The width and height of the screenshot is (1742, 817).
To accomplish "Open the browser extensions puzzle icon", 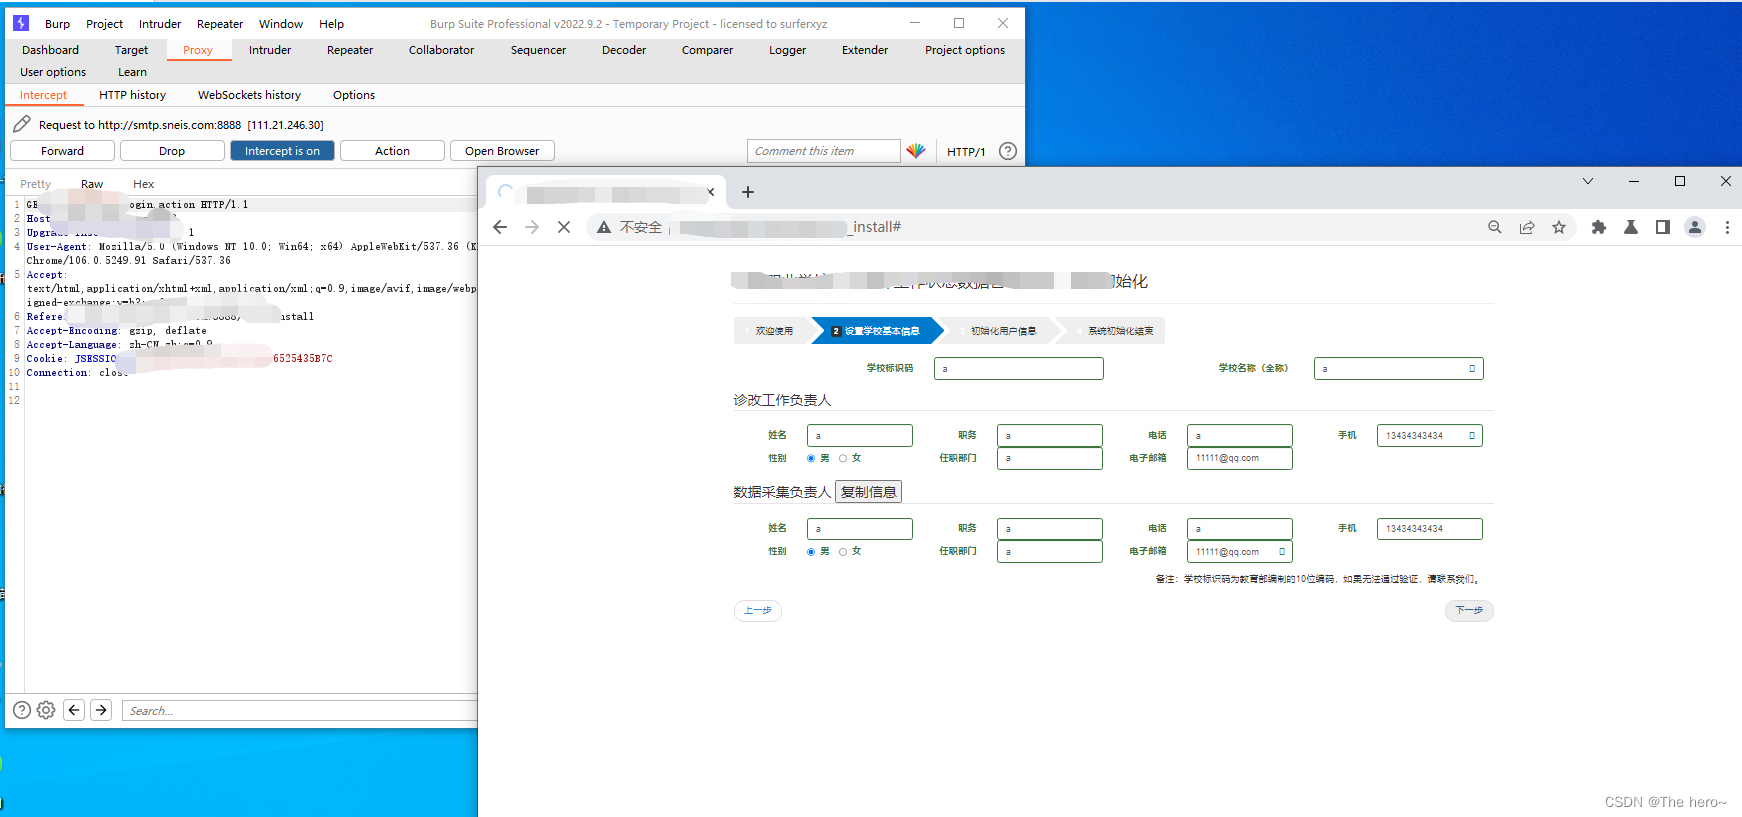I will point(1599,227).
